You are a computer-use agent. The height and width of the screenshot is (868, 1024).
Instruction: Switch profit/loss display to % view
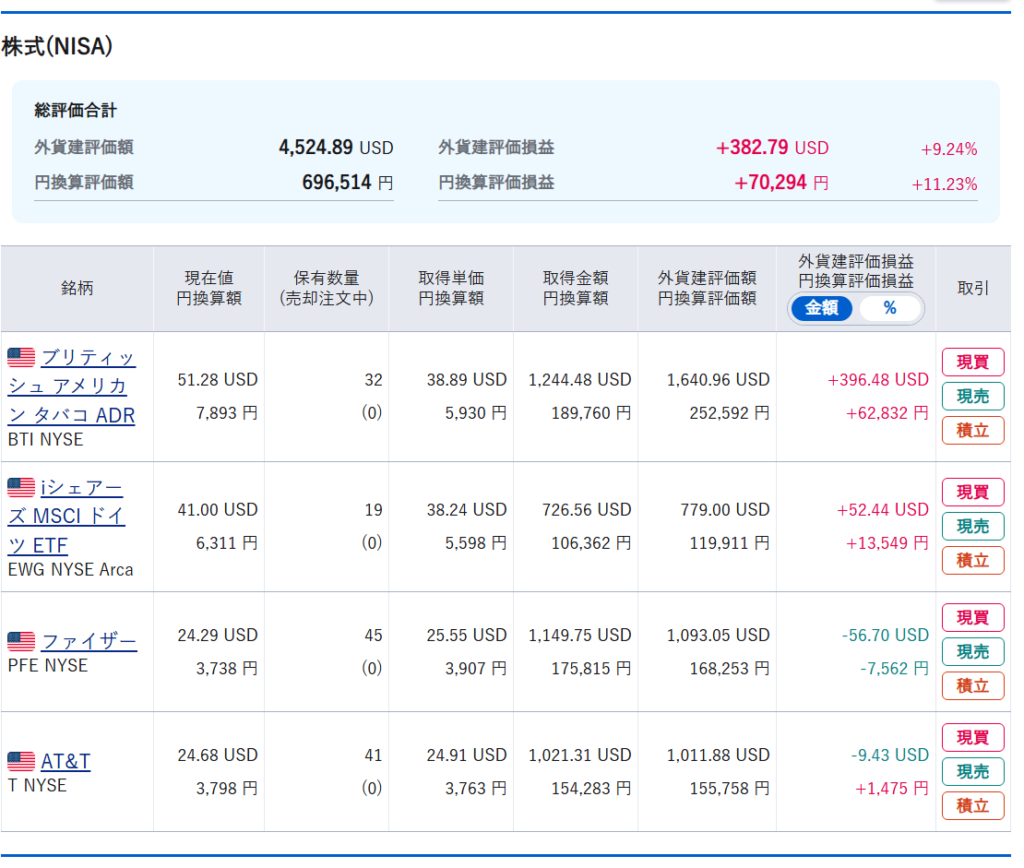(889, 308)
